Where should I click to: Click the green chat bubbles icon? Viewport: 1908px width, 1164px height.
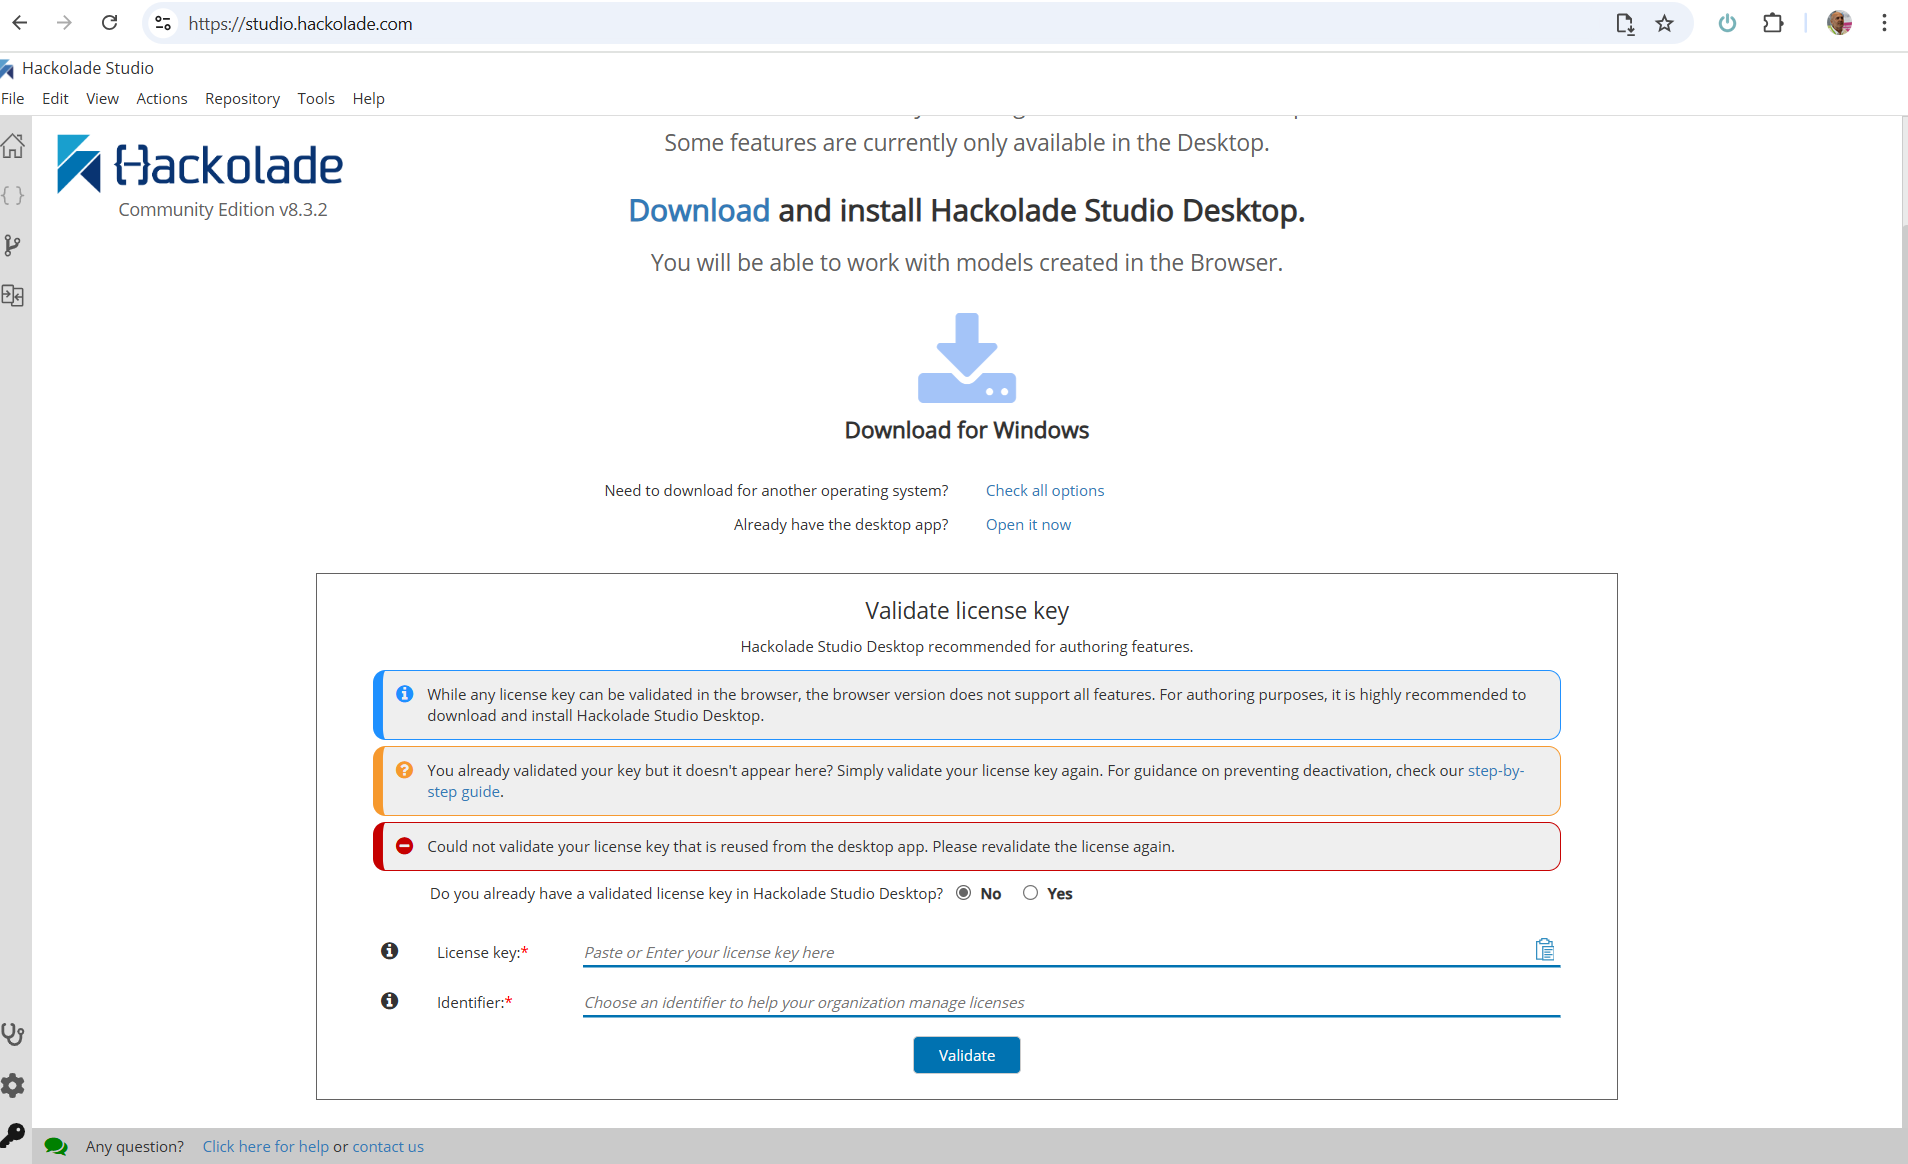(56, 1146)
